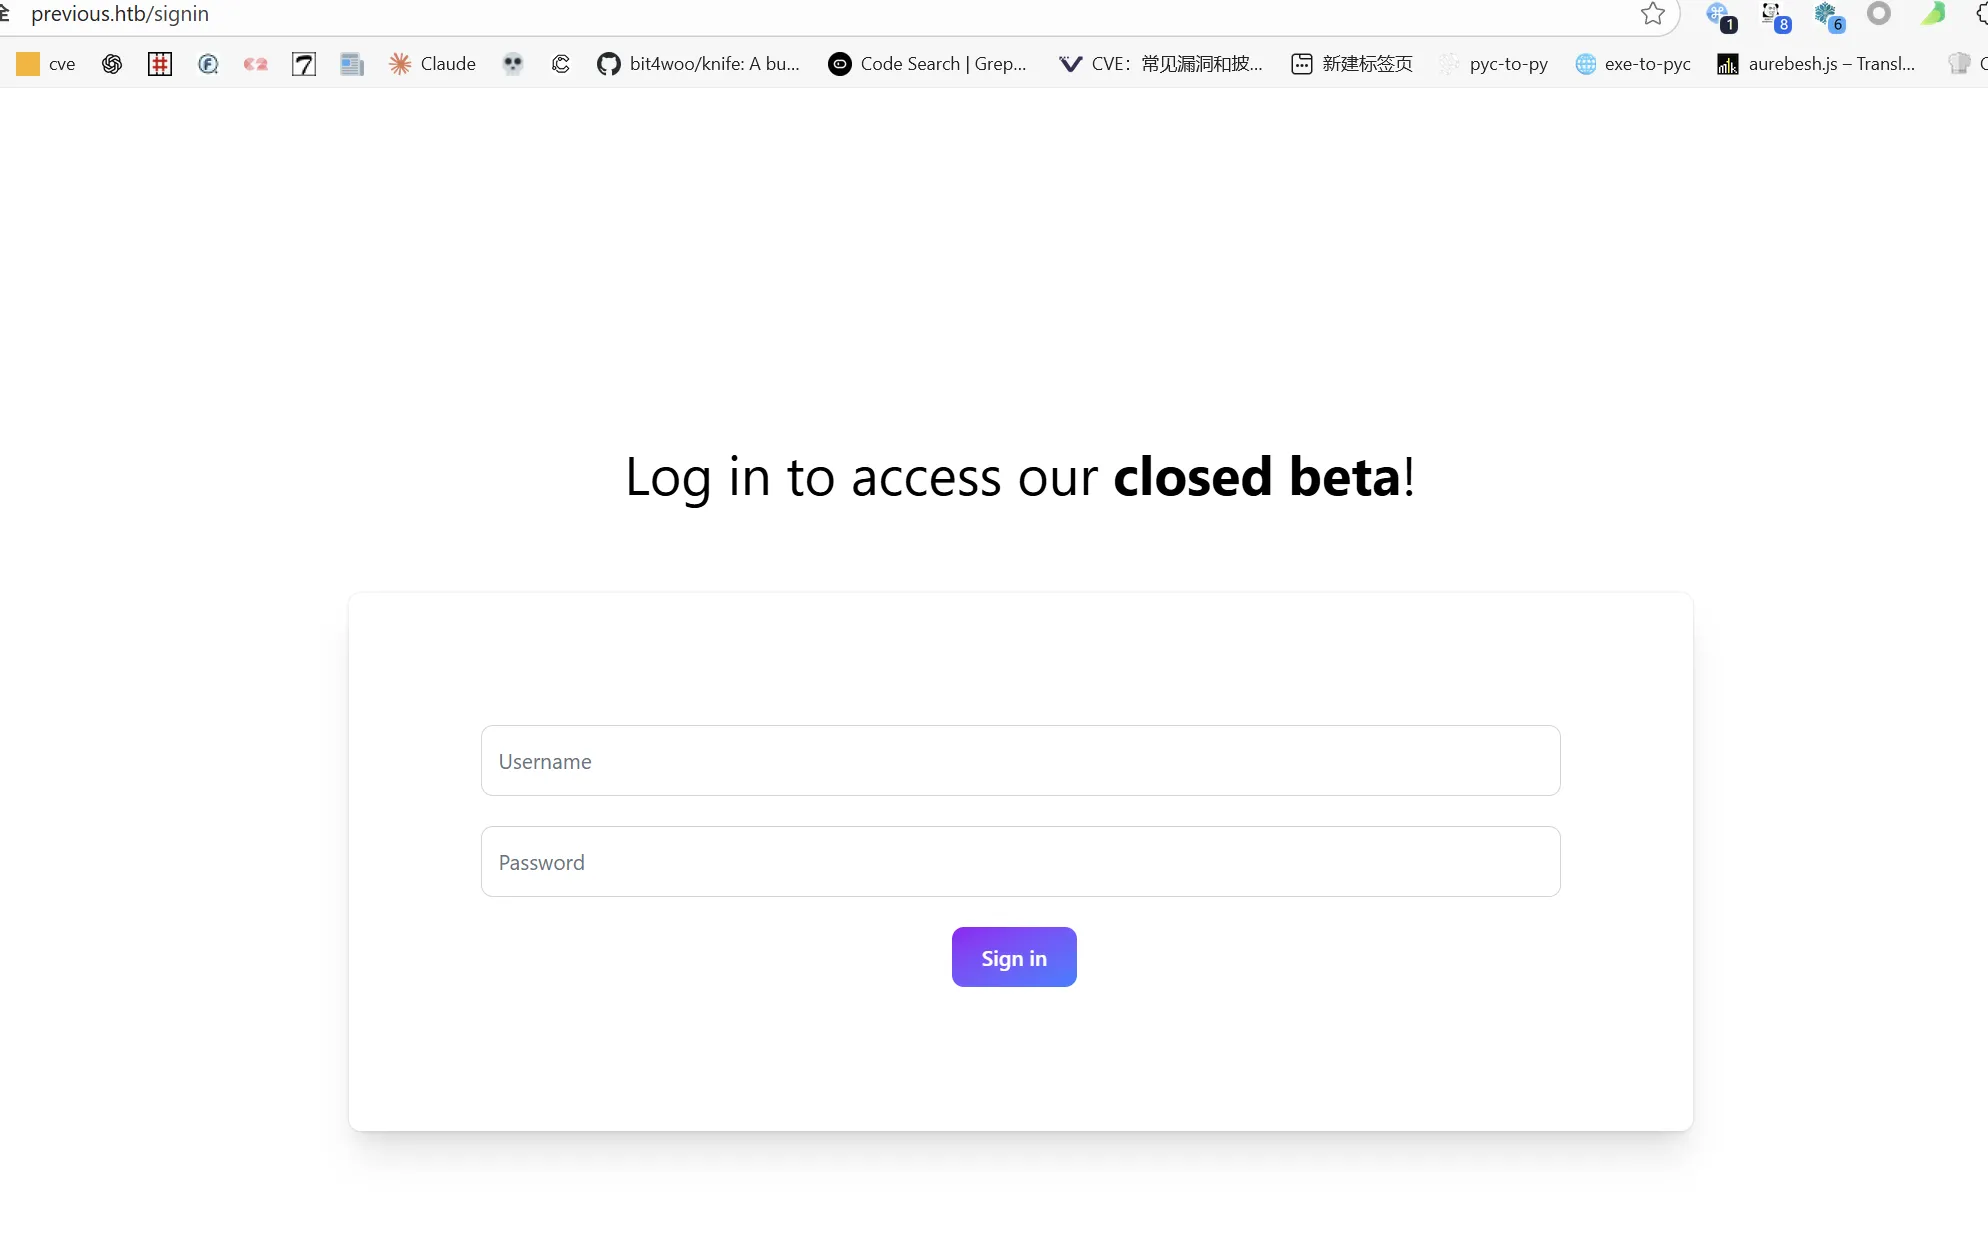Open the Claude bookmark
This screenshot has width=1988, height=1245.
(432, 64)
